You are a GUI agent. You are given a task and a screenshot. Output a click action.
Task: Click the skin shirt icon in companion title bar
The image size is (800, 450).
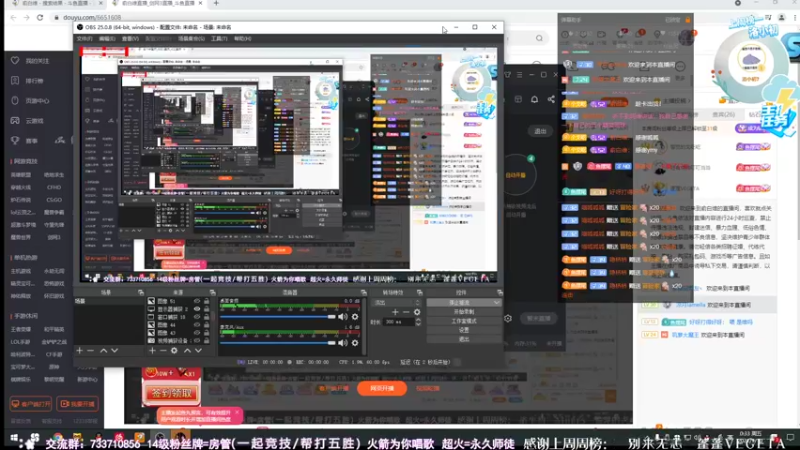tap(507, 74)
